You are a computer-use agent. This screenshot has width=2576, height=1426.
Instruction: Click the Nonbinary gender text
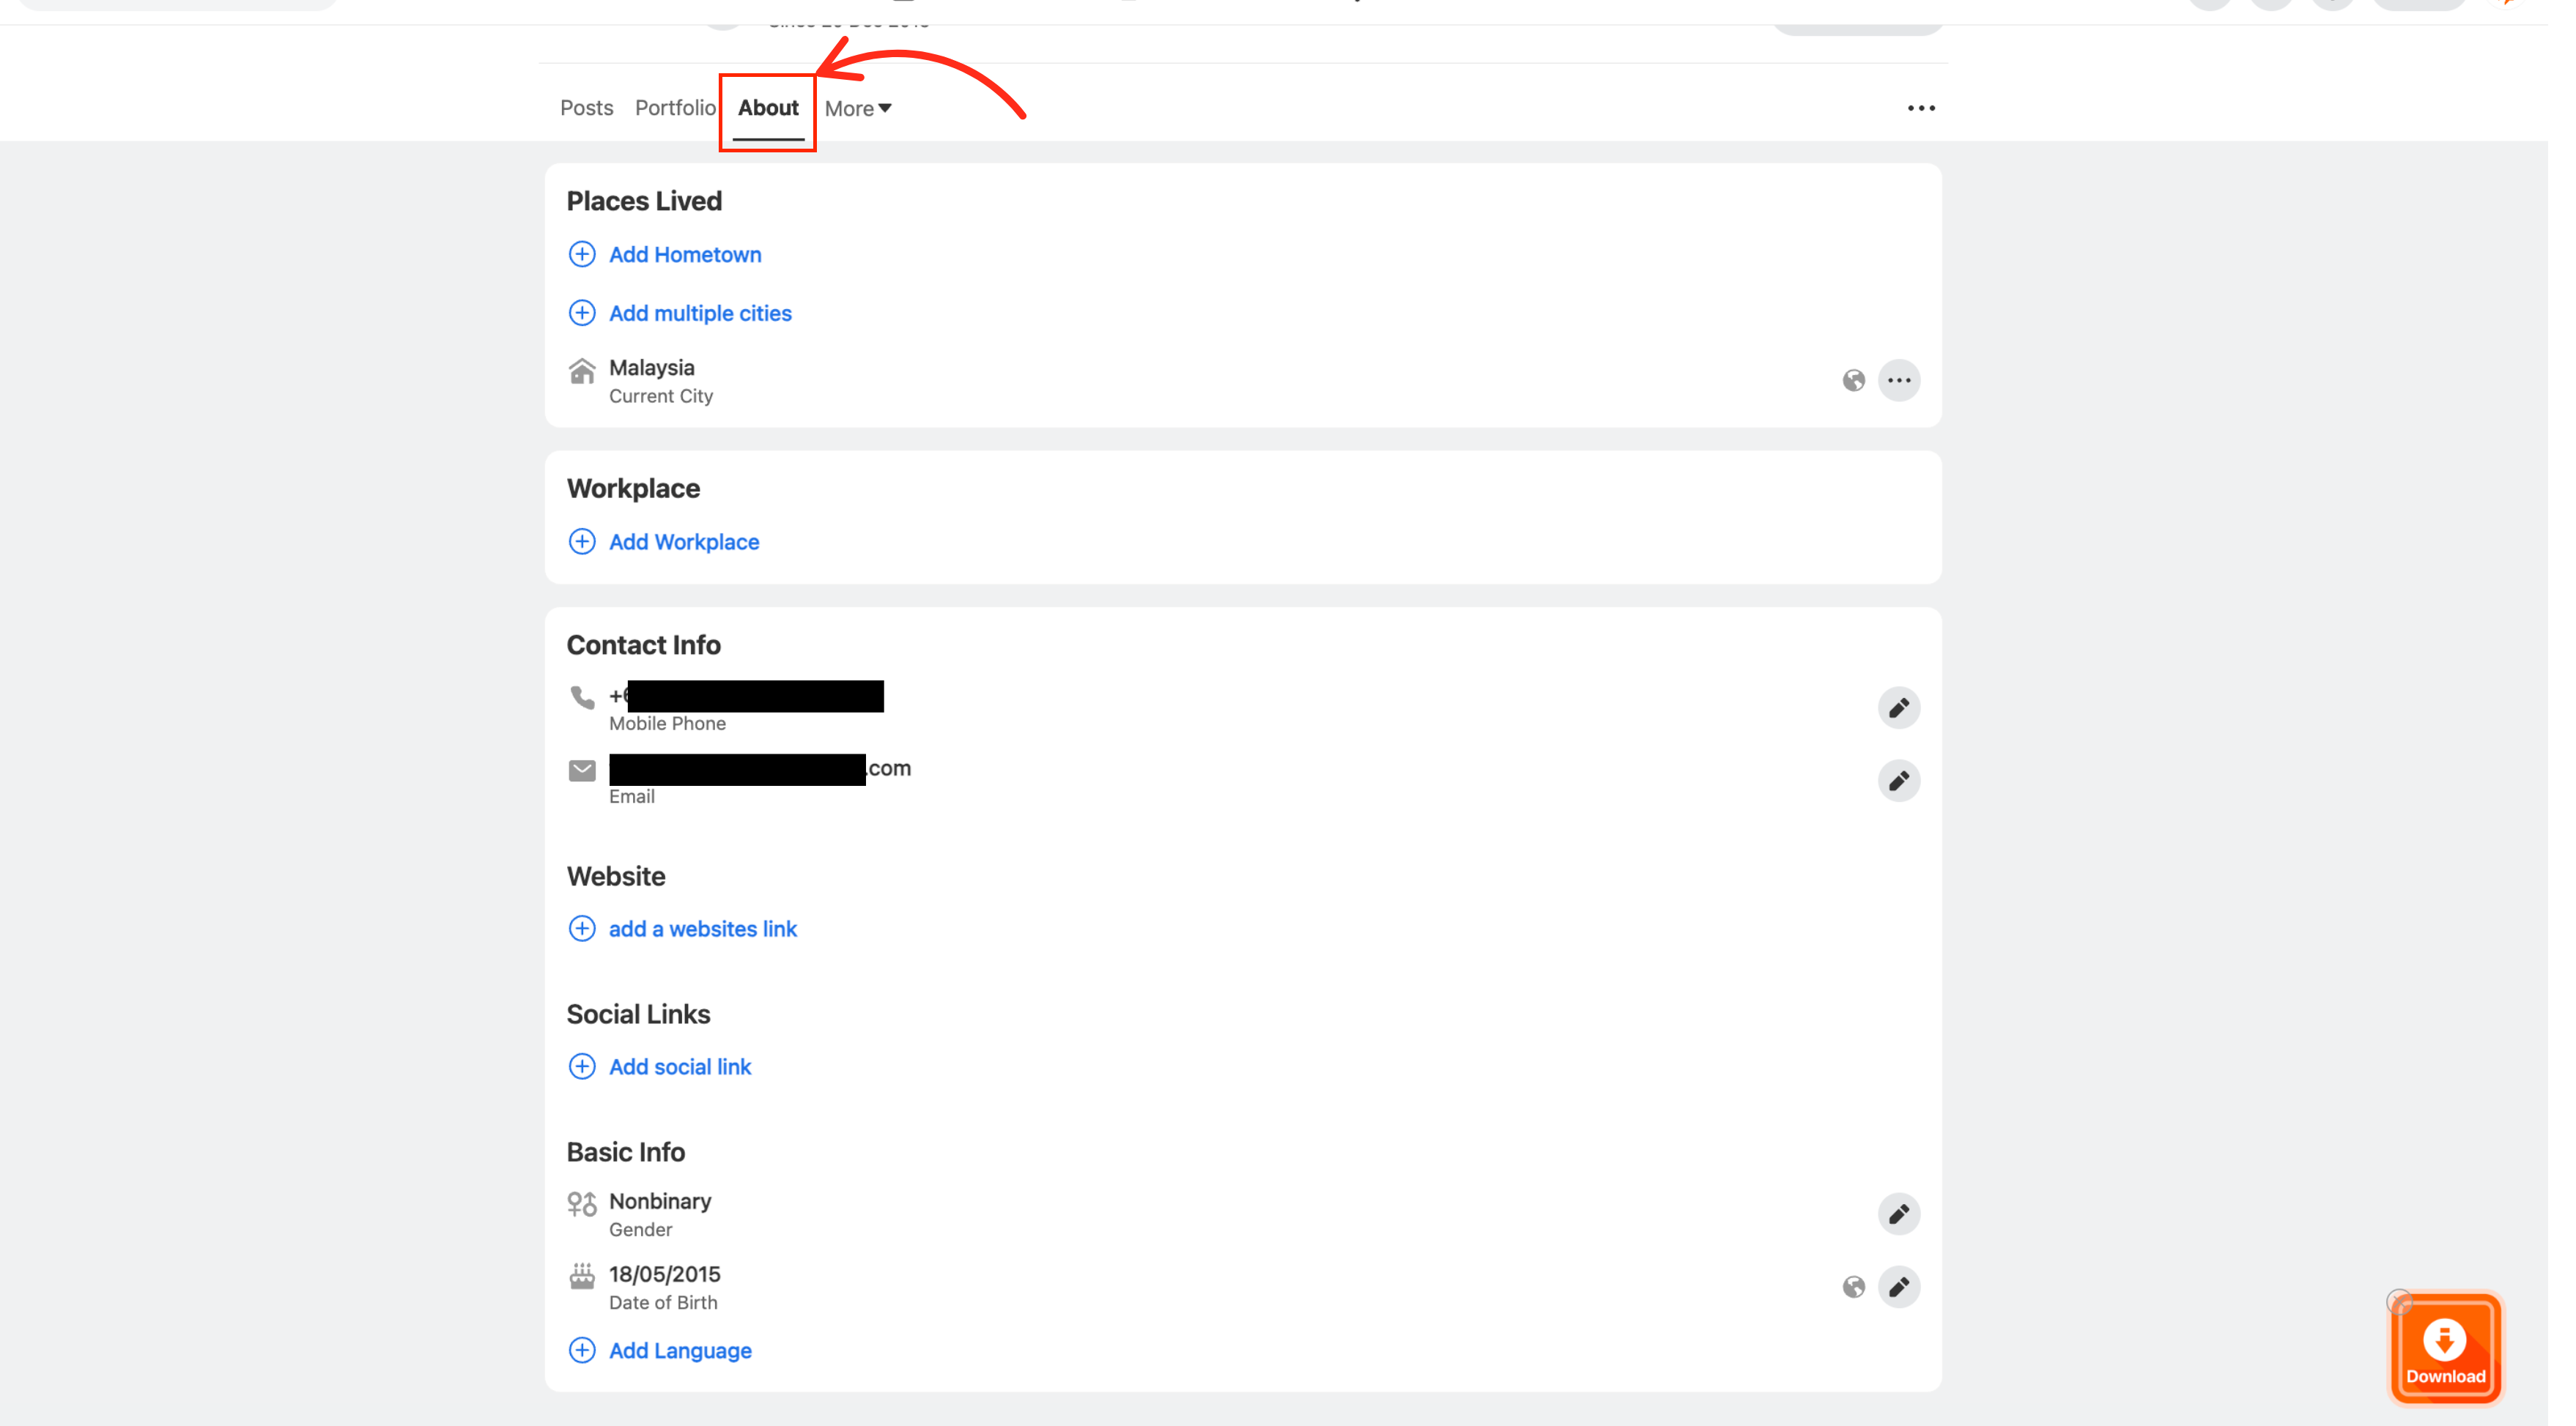660,1201
